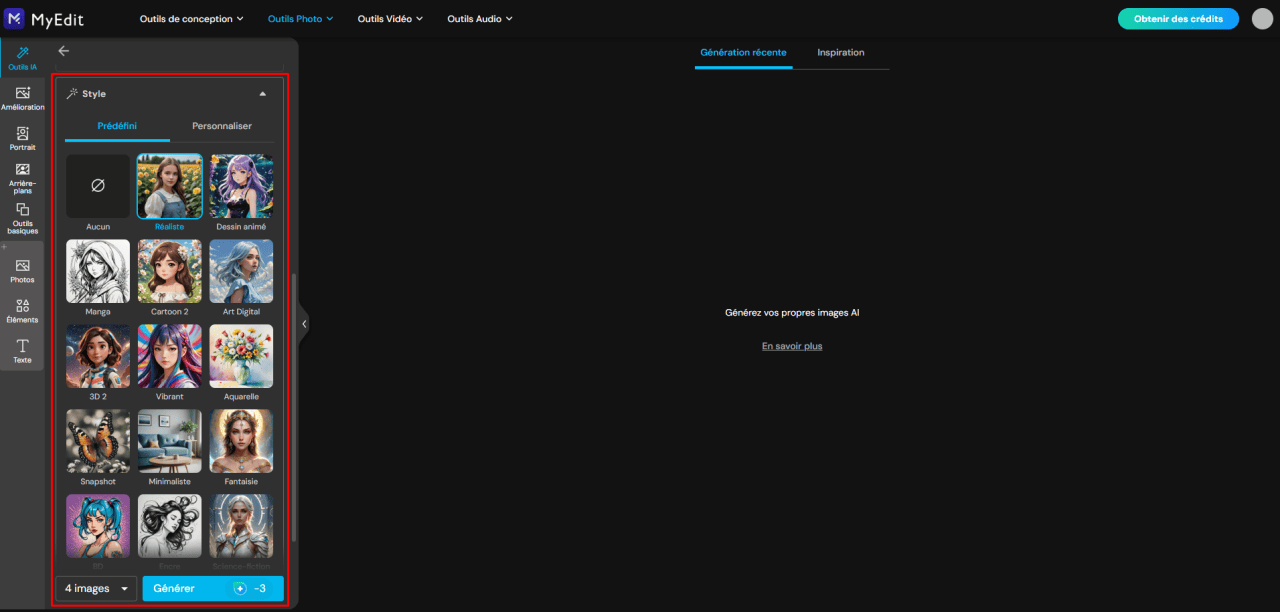The height and width of the screenshot is (612, 1280).
Task: Open Outils basiques in sidebar
Action: pos(22,219)
